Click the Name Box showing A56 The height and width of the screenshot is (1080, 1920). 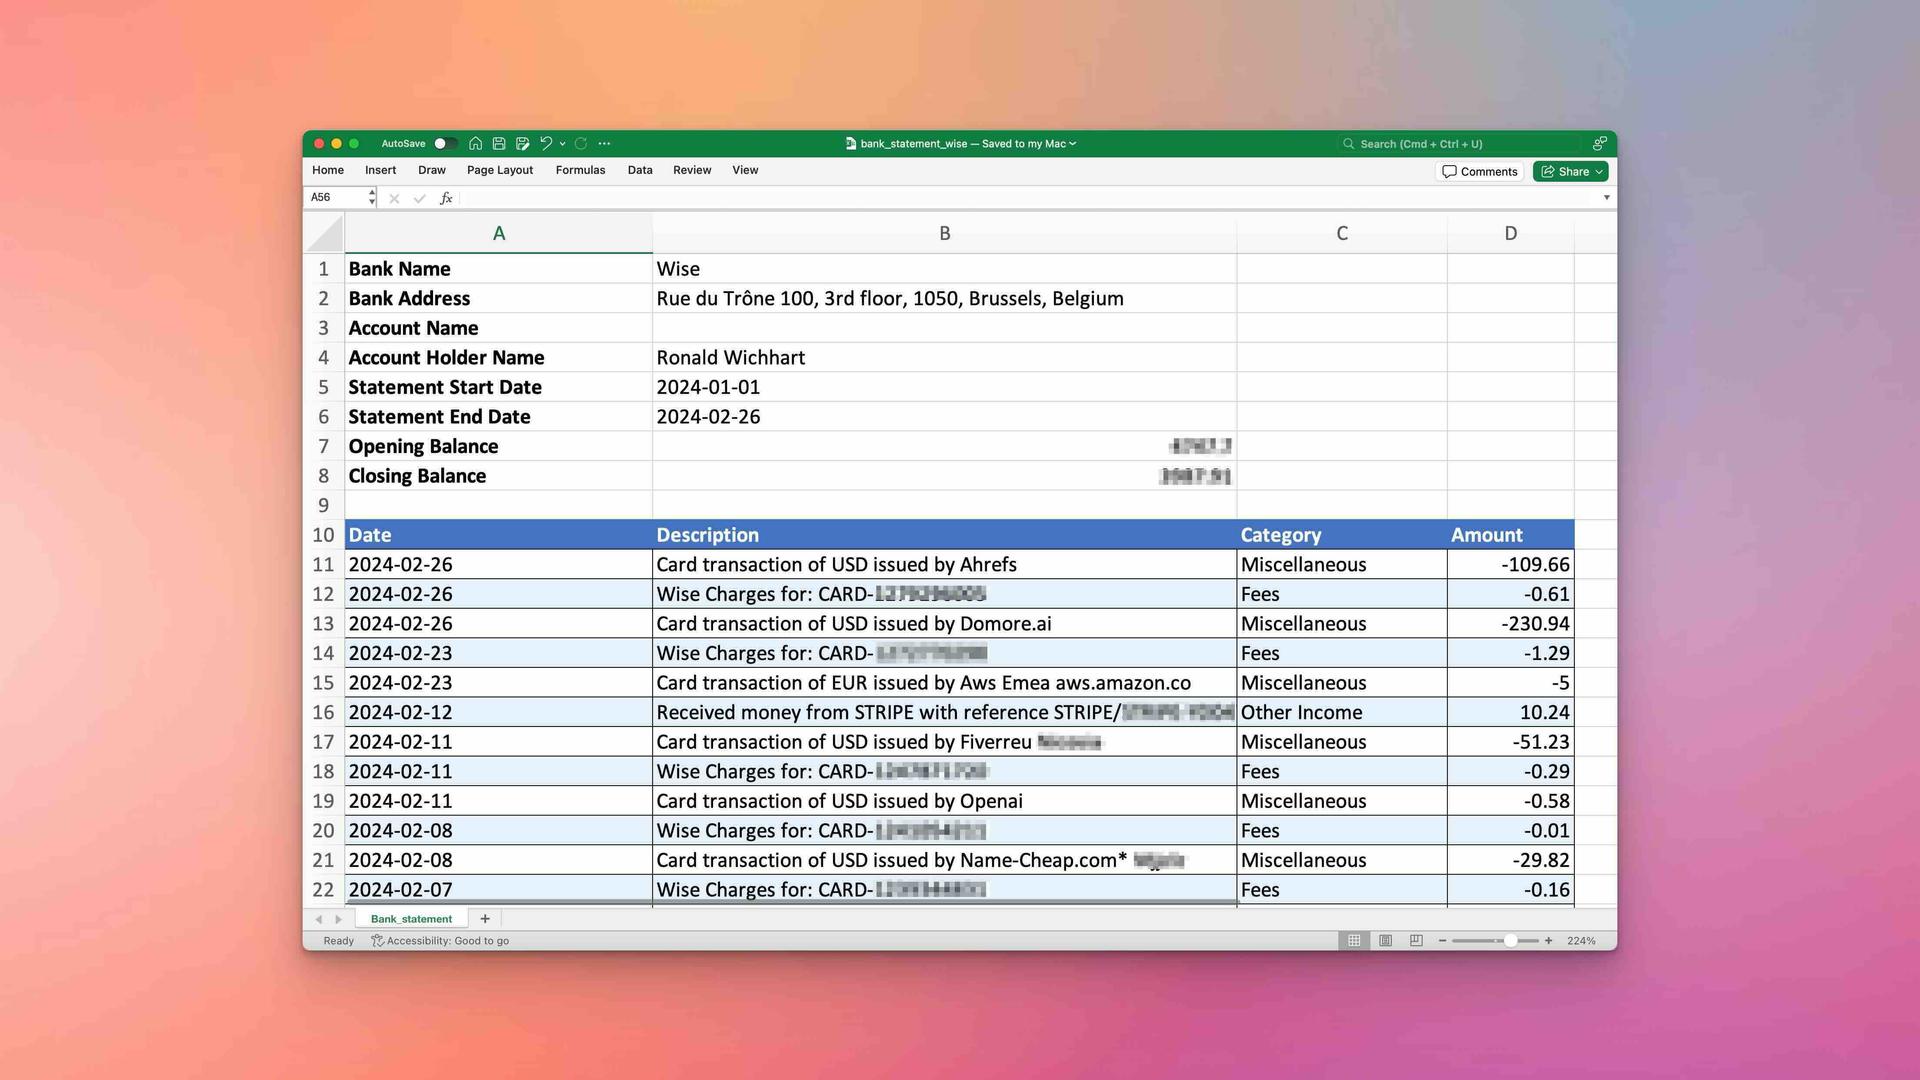pos(337,198)
